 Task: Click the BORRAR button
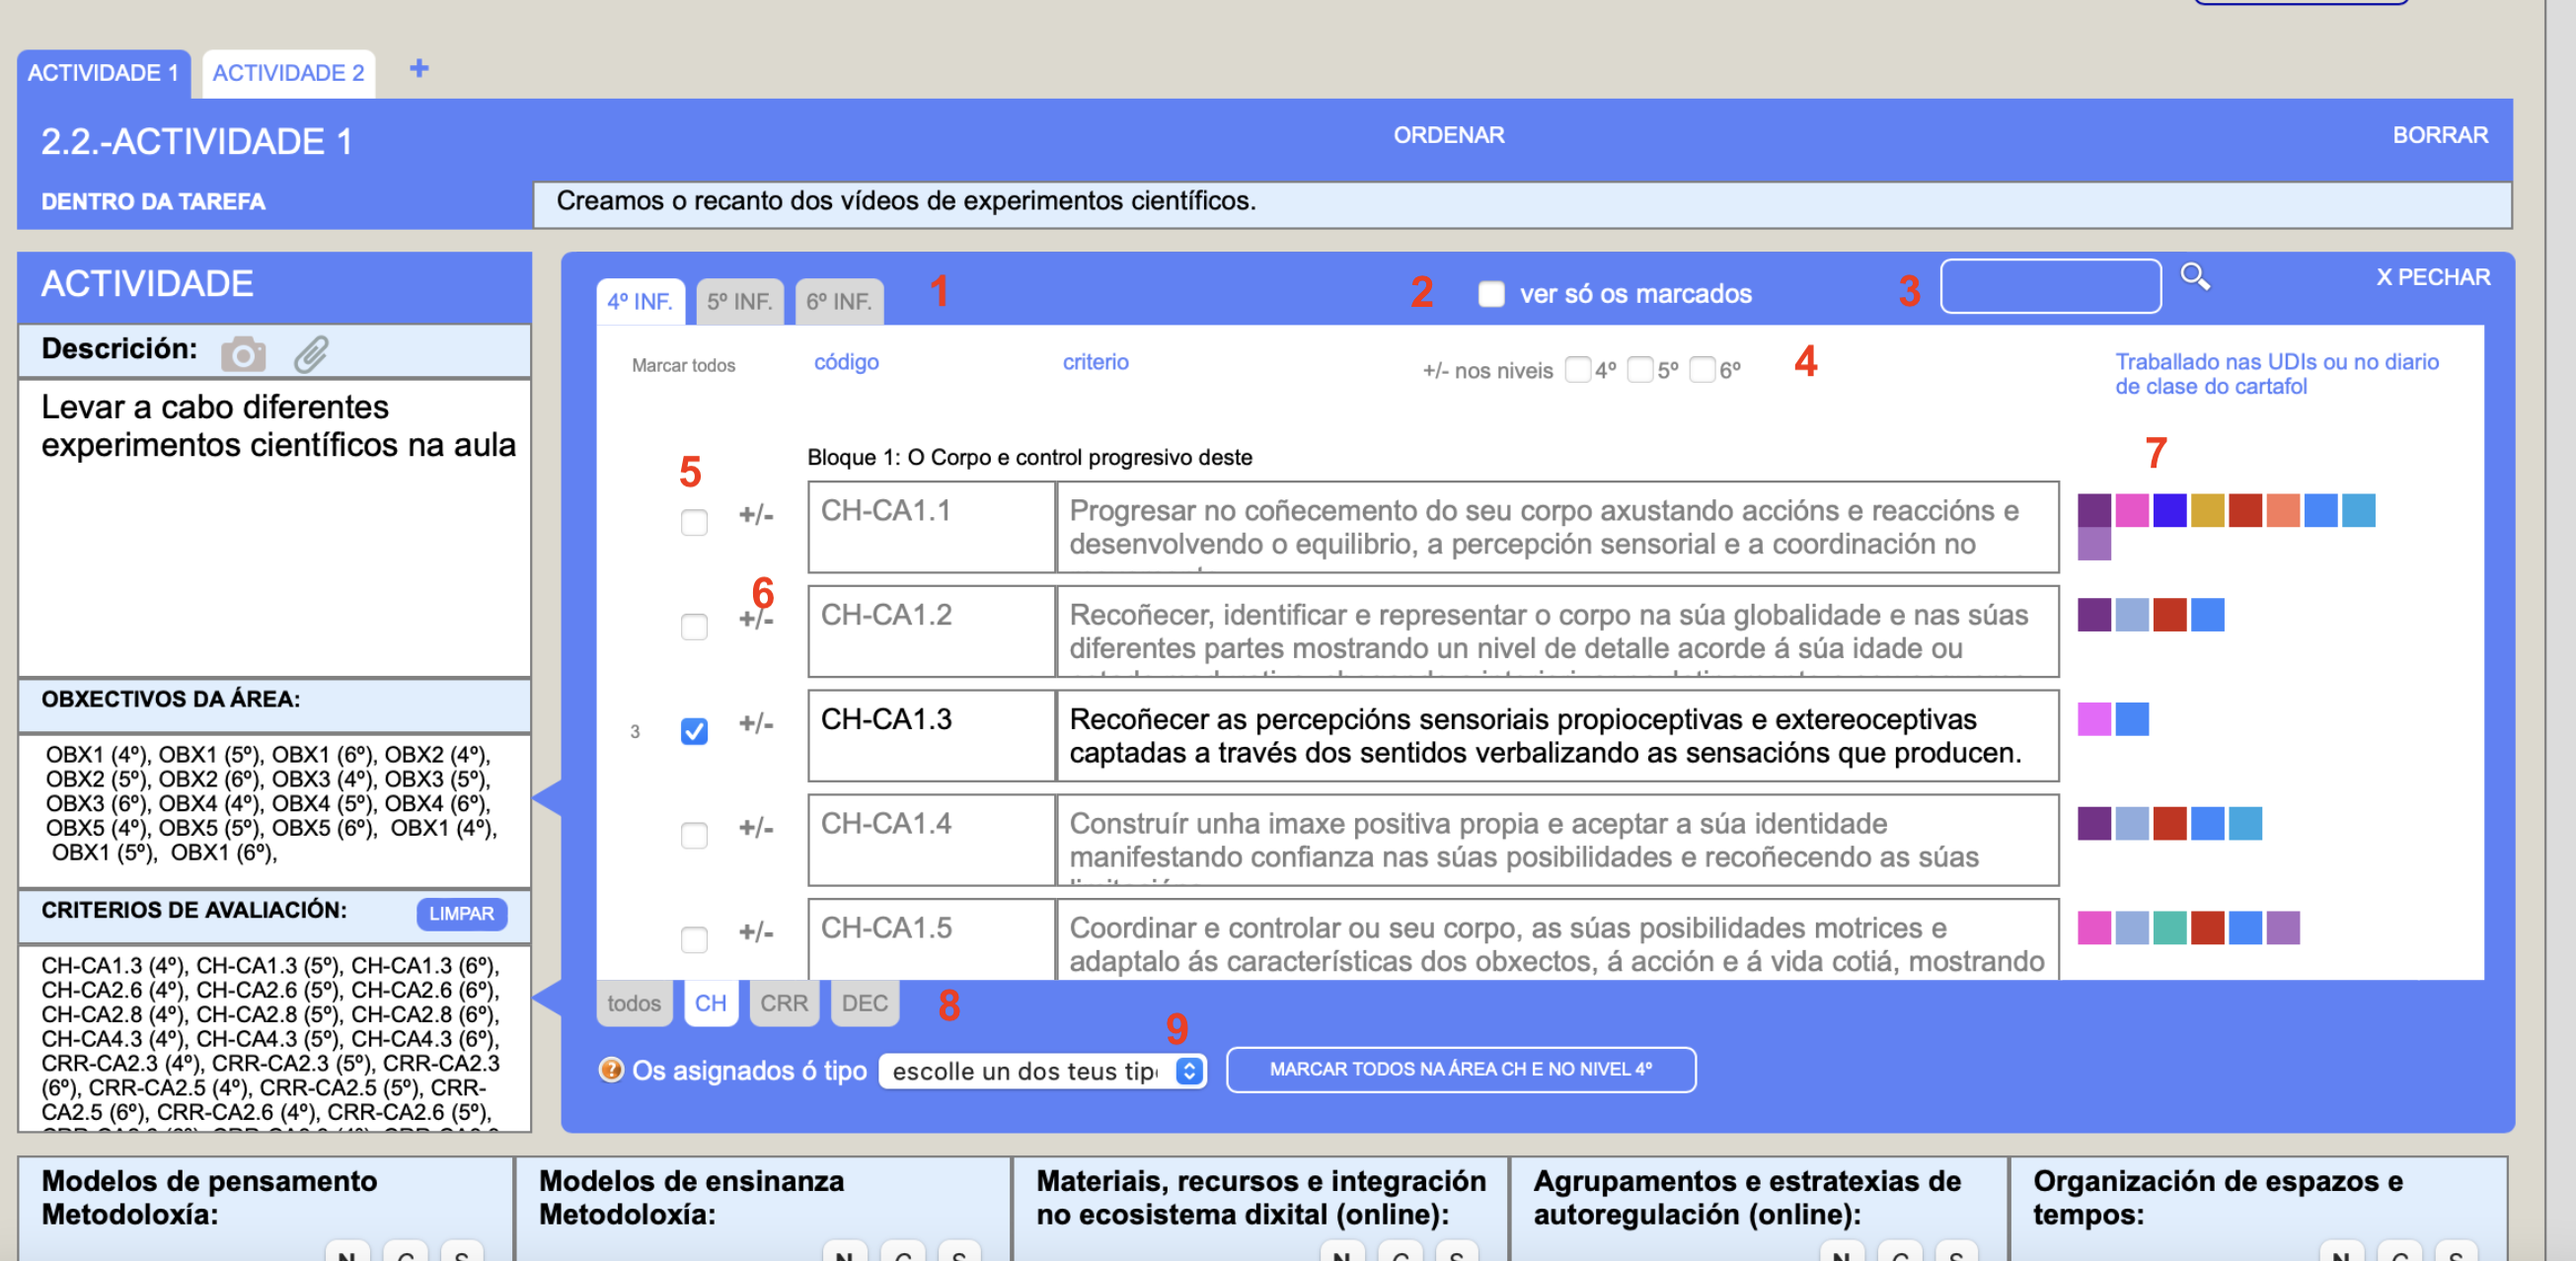pos(2440,135)
